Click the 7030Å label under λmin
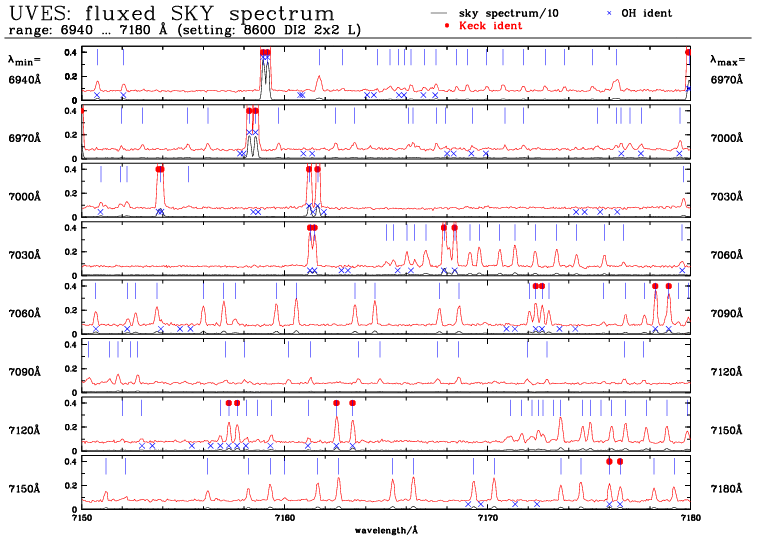 point(24,254)
